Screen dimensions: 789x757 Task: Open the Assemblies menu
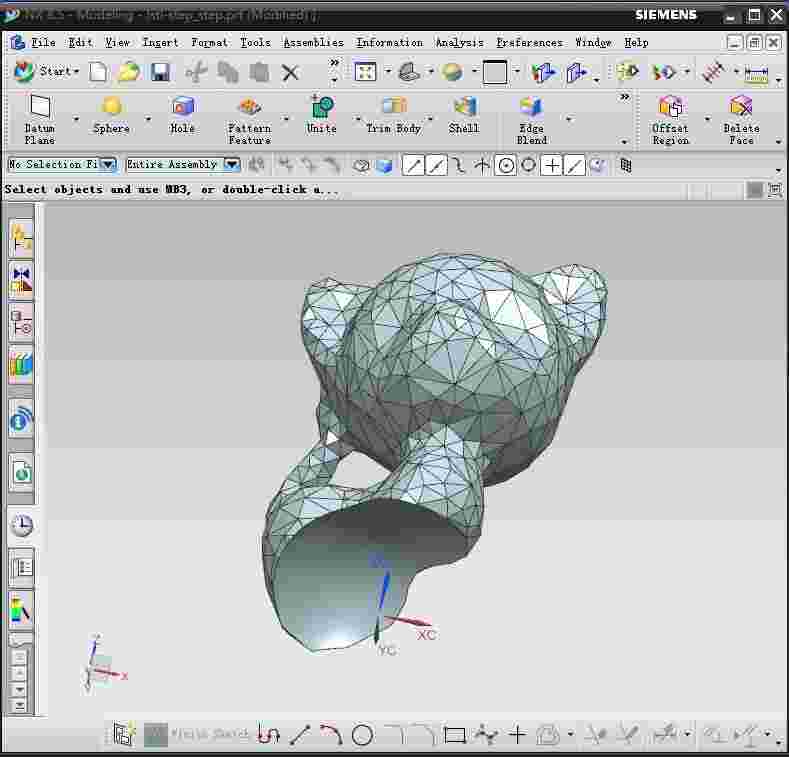coord(313,42)
